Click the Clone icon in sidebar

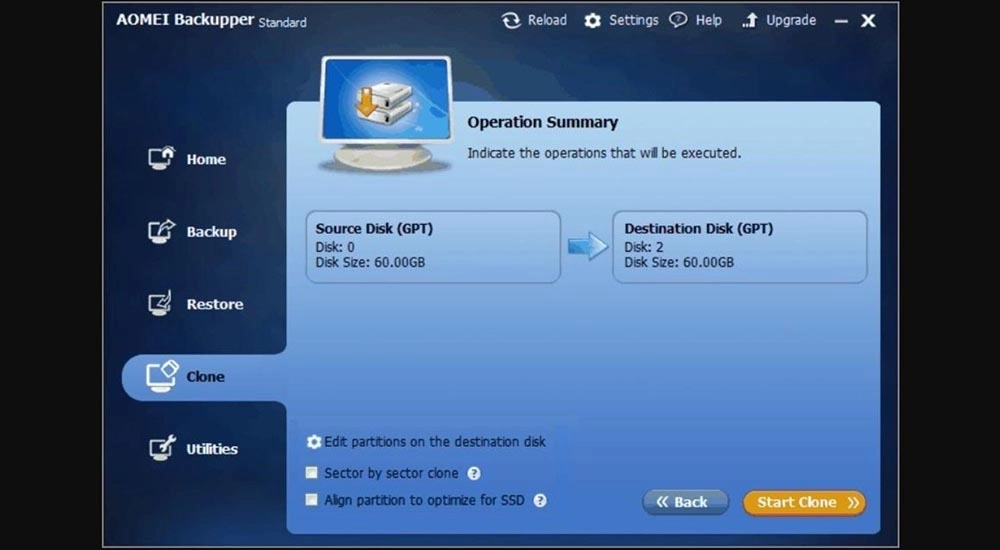click(x=162, y=376)
